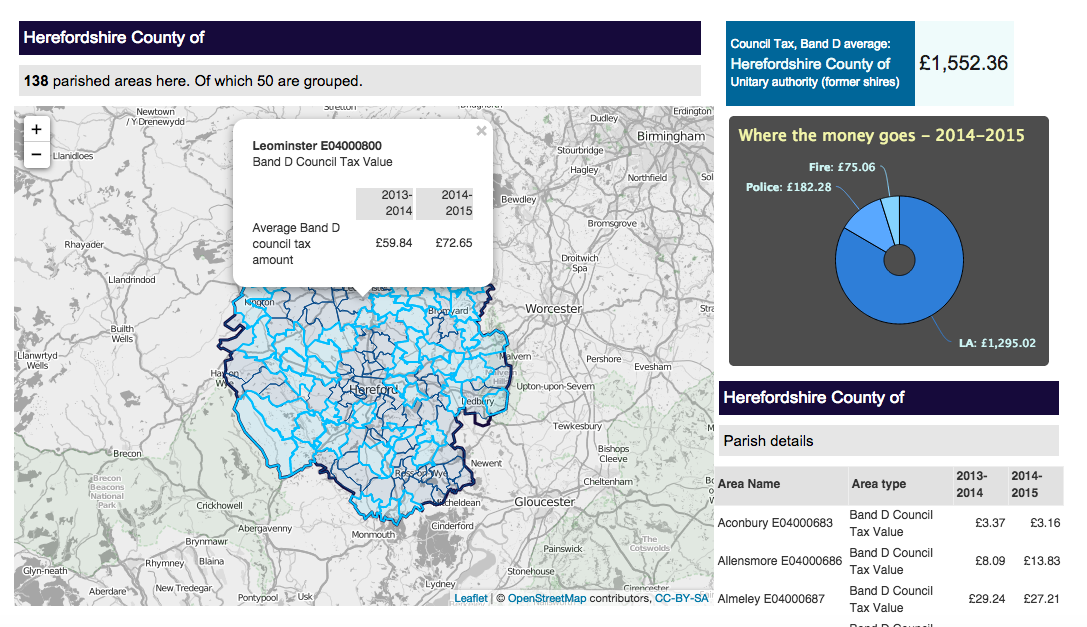Click the £1,552.36 Band D average

coord(964,63)
